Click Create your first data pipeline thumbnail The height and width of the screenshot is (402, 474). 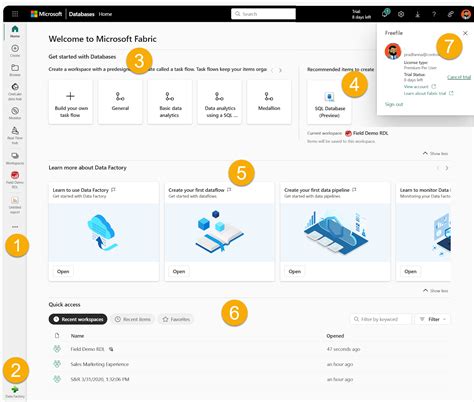(335, 232)
